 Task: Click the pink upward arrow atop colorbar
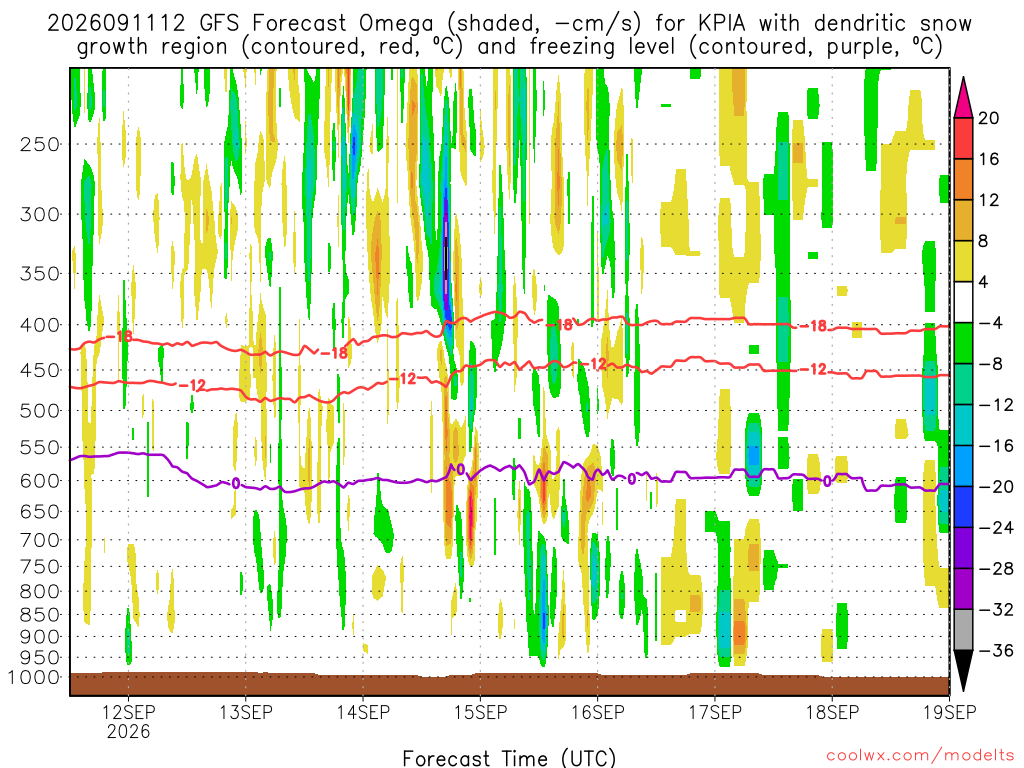click(963, 97)
